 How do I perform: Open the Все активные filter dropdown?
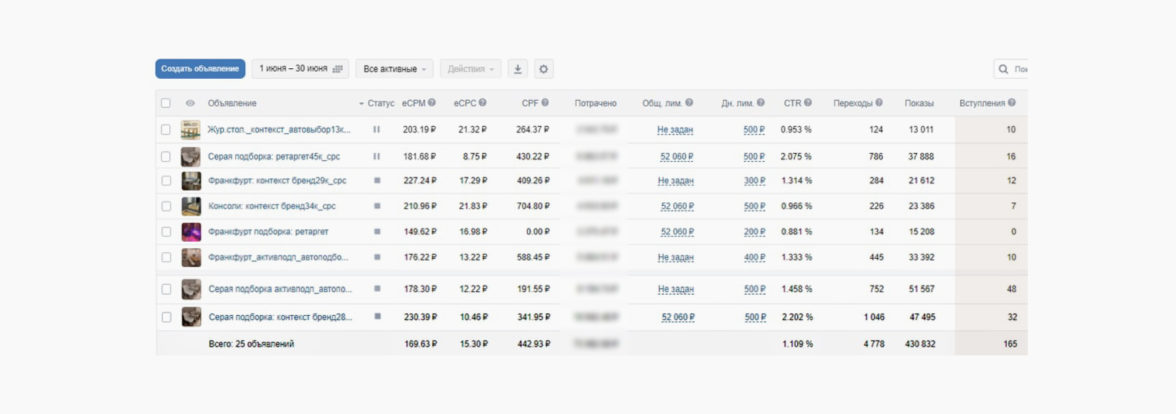pos(394,69)
